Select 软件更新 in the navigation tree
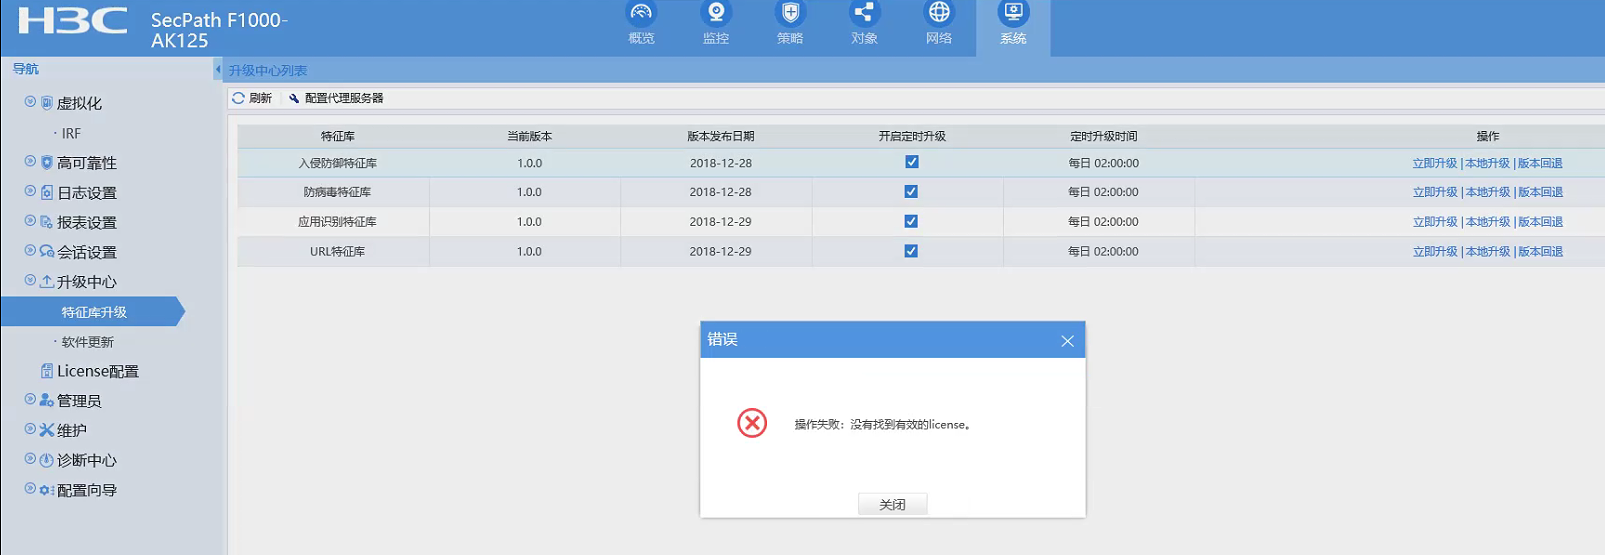The width and height of the screenshot is (1605, 555). [x=88, y=342]
